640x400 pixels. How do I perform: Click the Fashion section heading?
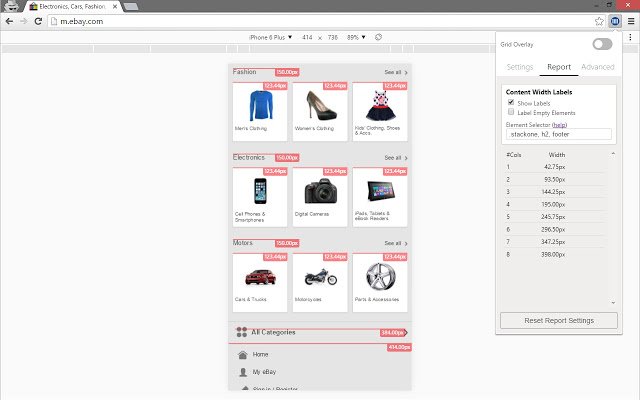tap(244, 72)
